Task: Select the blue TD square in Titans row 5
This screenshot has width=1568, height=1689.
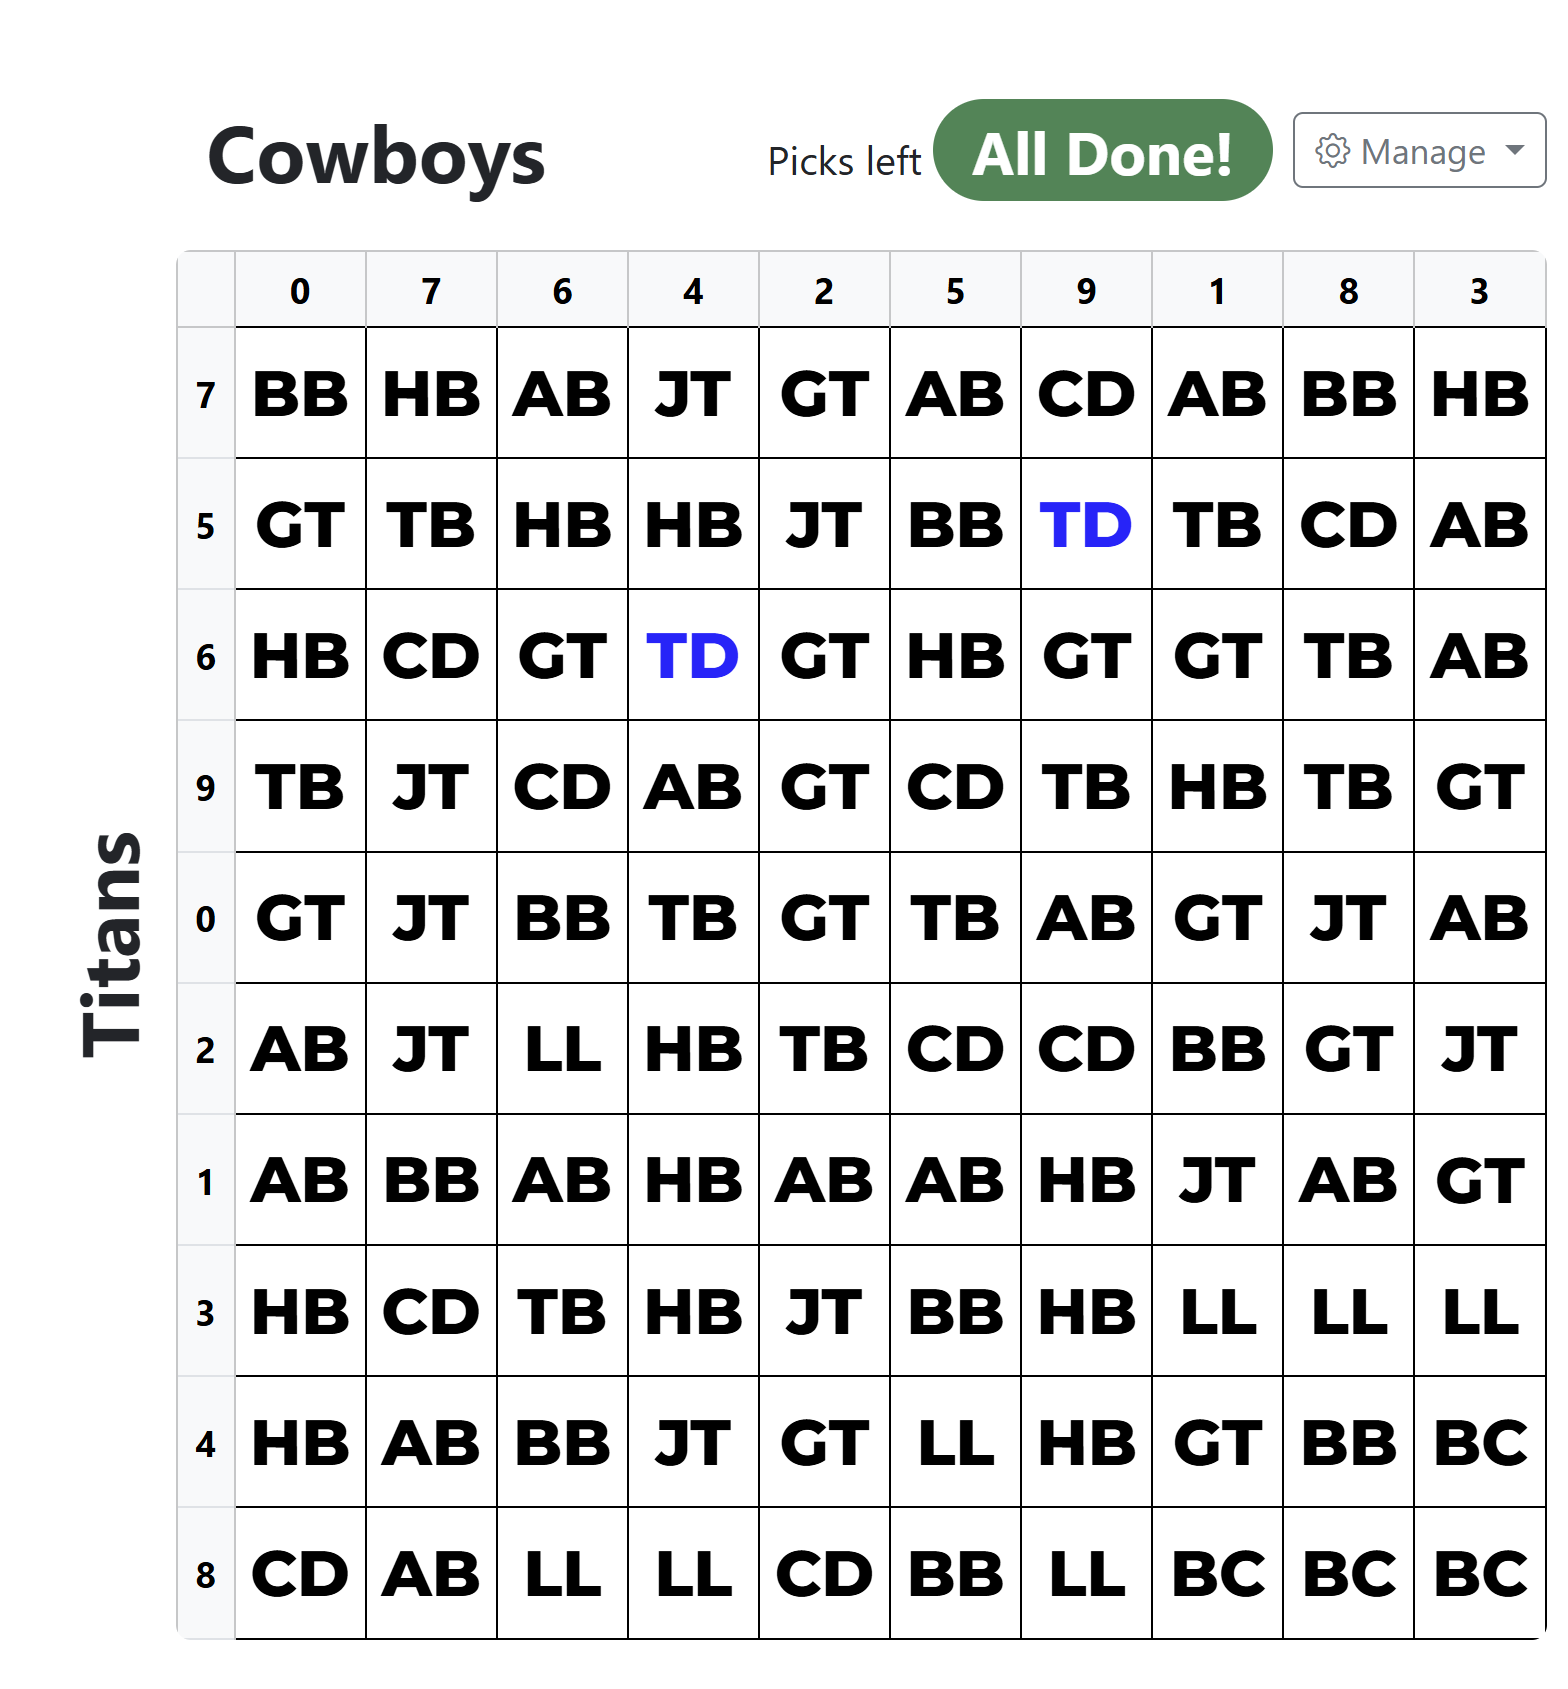Action: pos(1086,524)
